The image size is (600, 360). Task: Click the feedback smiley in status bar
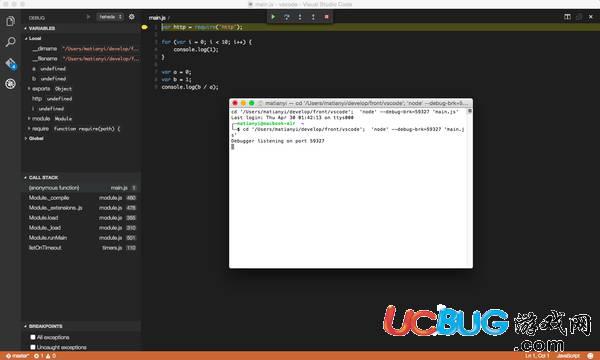tap(590, 356)
